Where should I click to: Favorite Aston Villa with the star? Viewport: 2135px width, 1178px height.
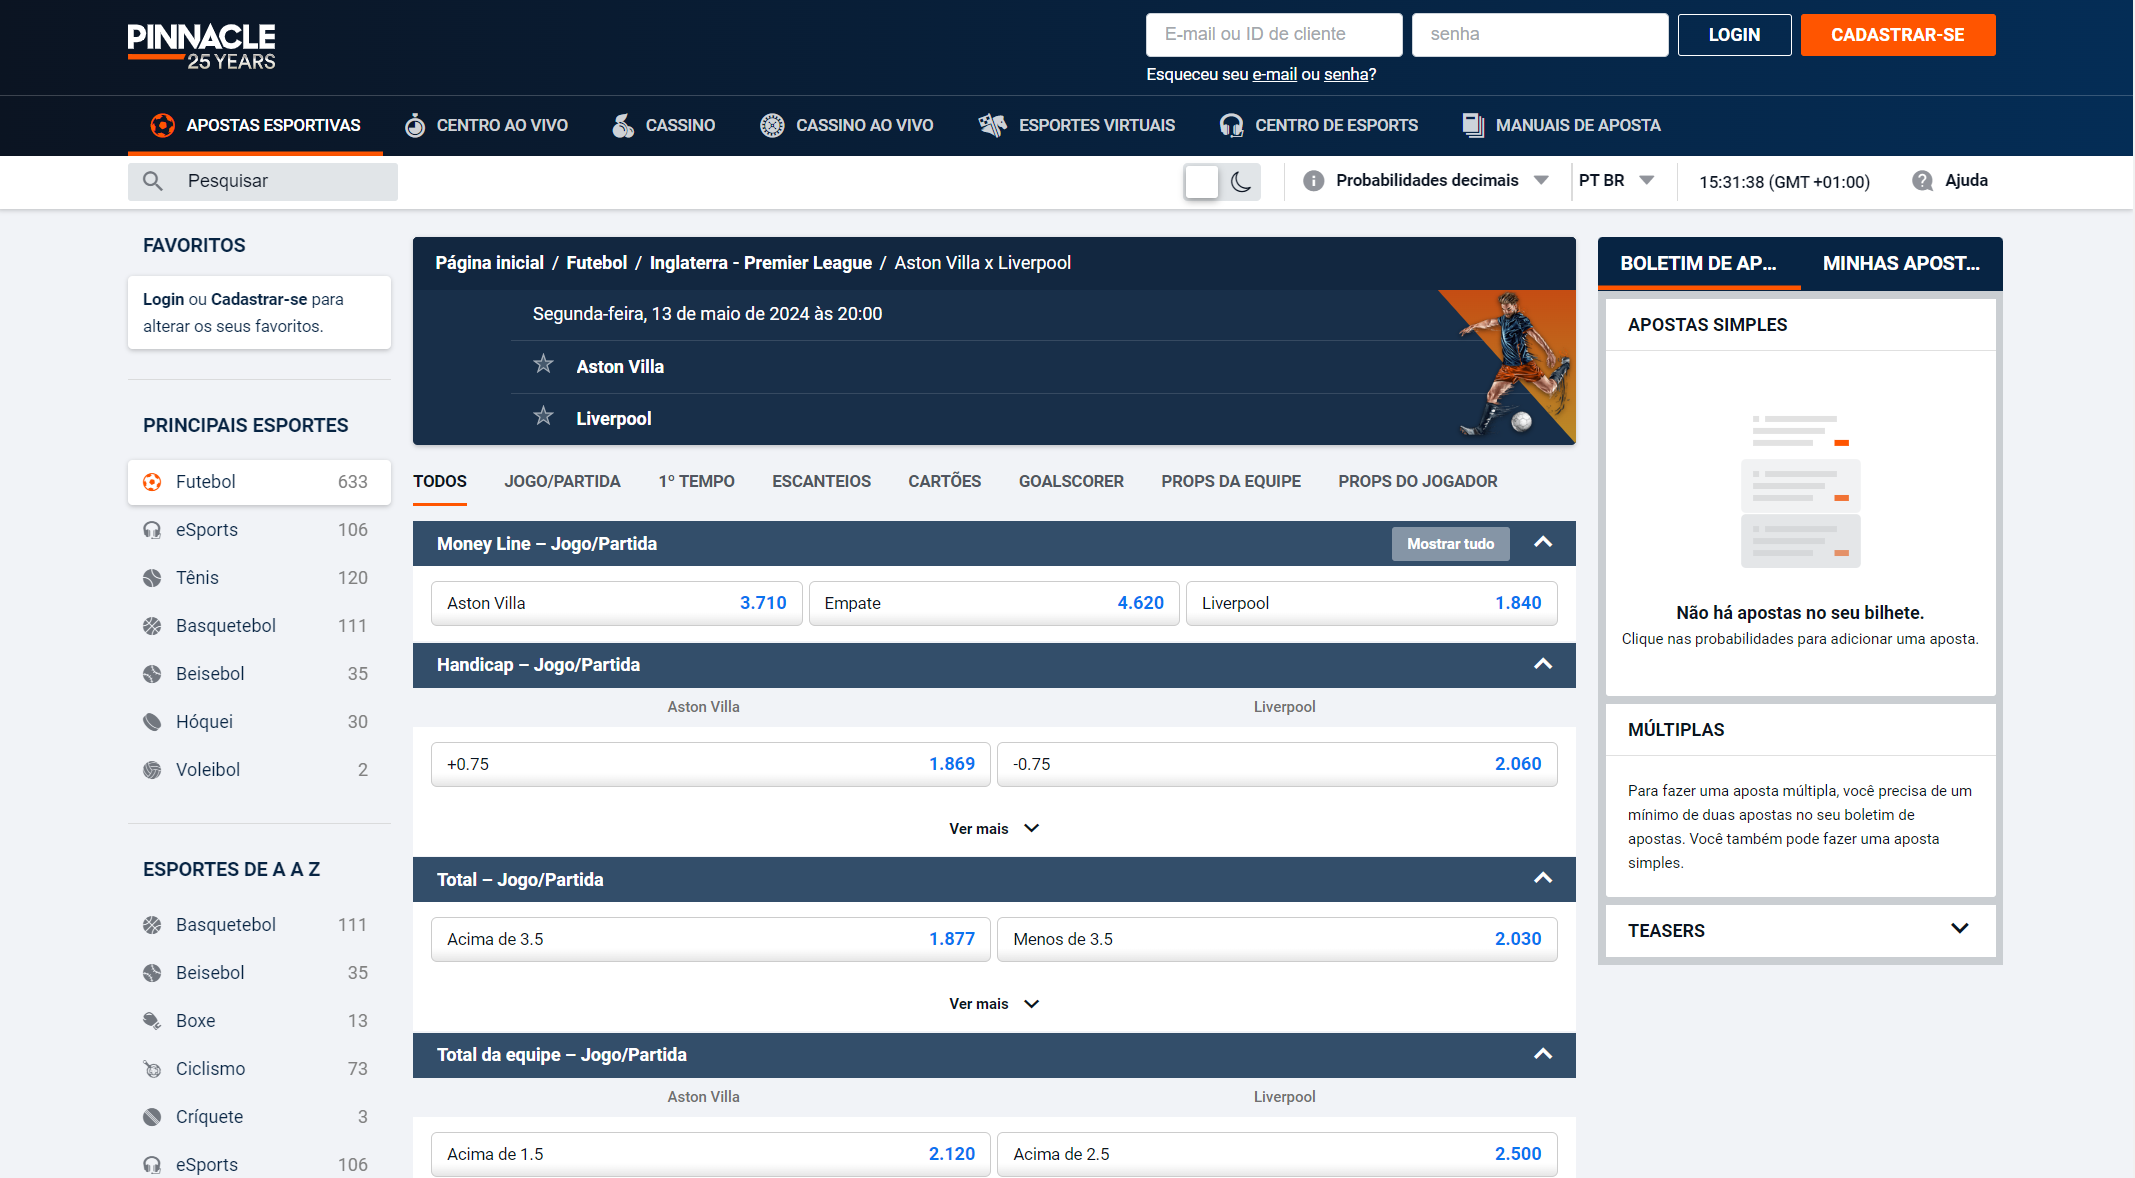coord(543,364)
